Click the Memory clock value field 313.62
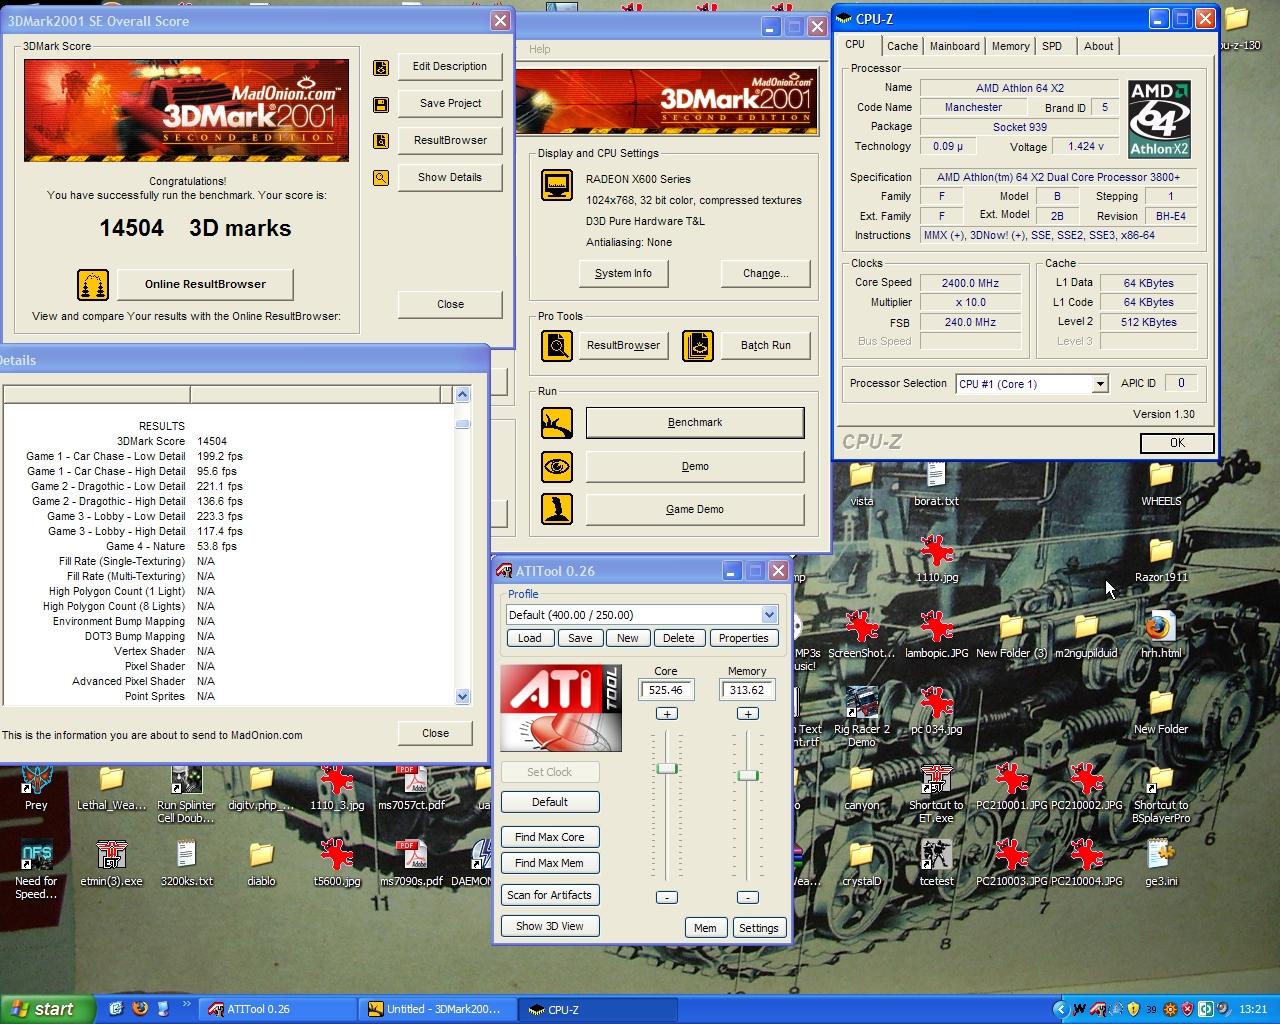The height and width of the screenshot is (1024, 1280). pos(747,690)
